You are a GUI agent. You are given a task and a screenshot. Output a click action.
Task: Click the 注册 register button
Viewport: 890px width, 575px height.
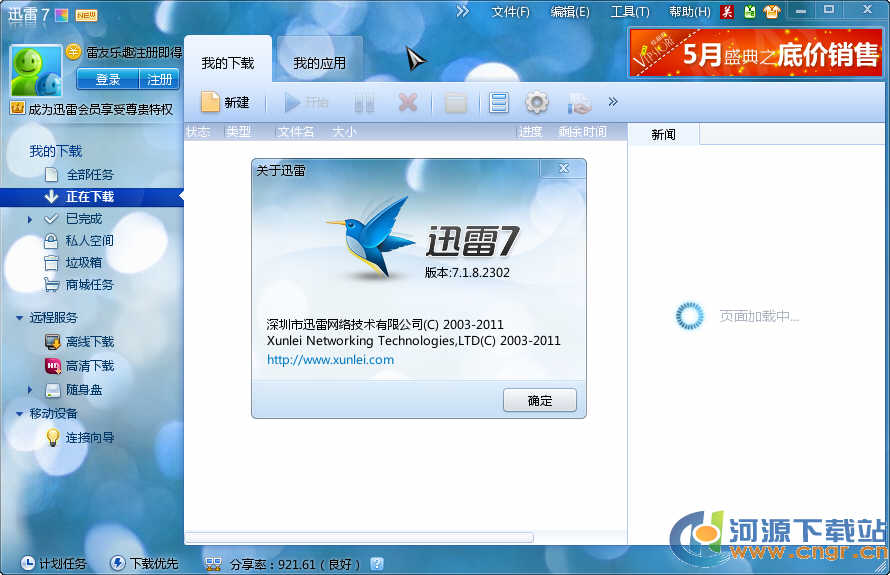(x=159, y=79)
